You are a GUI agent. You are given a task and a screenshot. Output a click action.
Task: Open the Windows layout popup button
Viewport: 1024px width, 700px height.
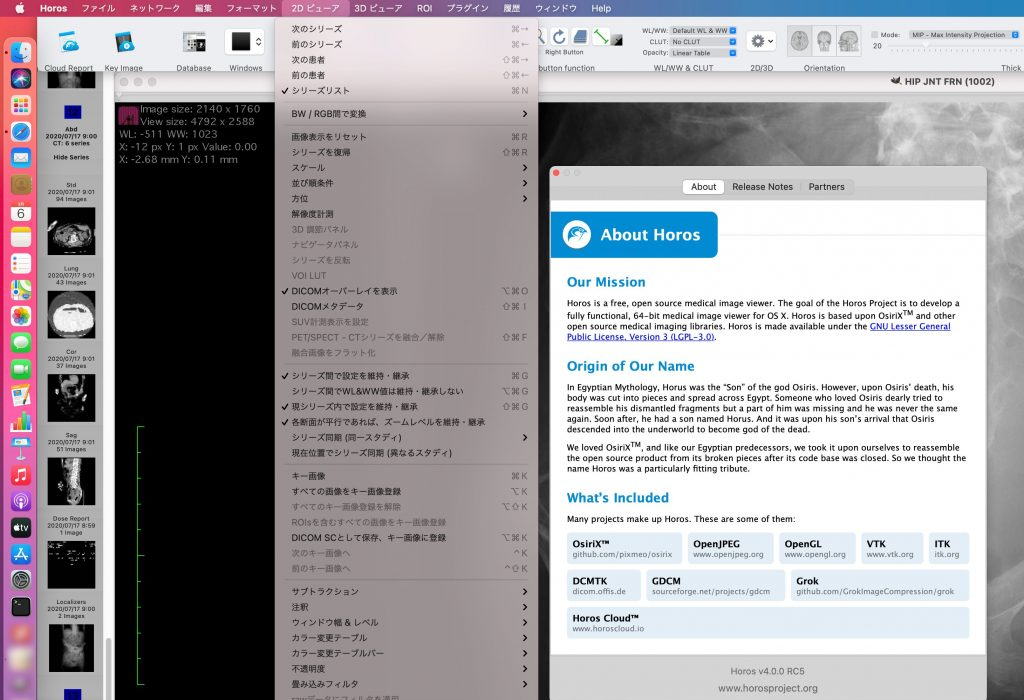point(246,42)
